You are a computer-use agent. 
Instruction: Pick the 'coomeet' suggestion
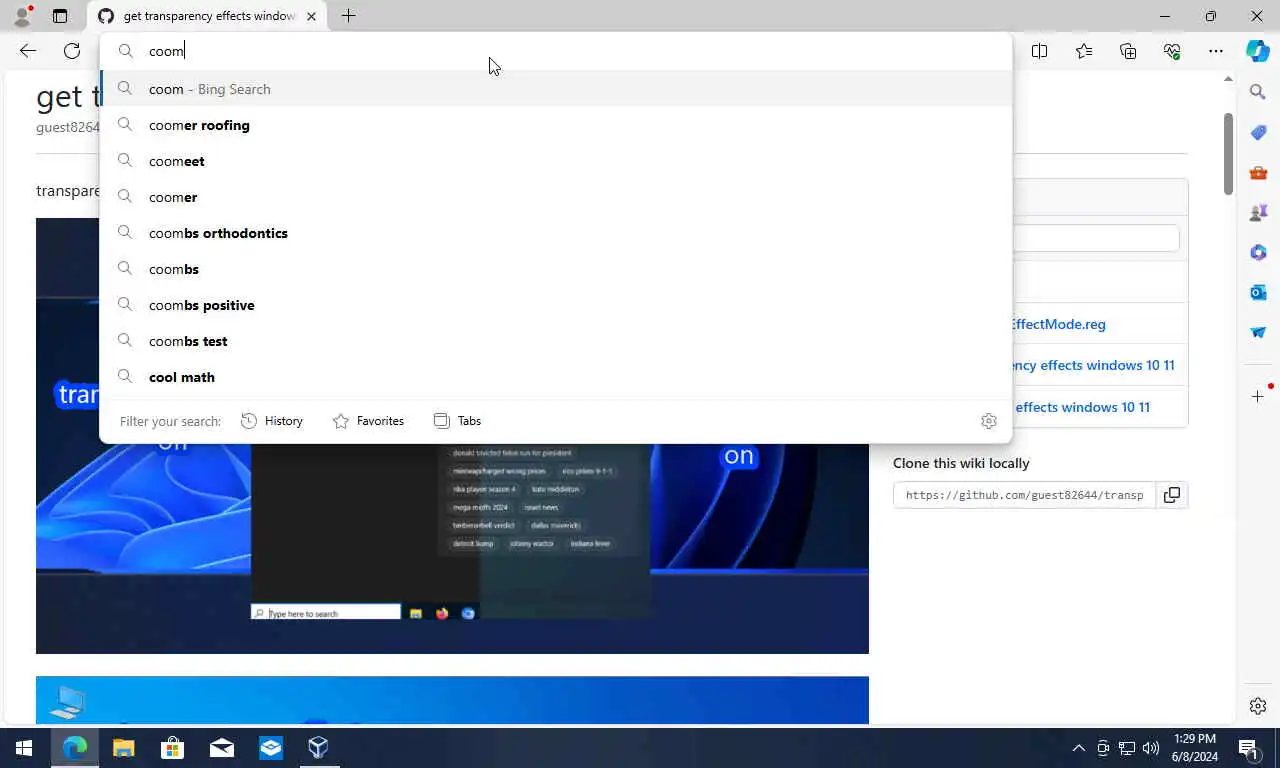point(556,161)
